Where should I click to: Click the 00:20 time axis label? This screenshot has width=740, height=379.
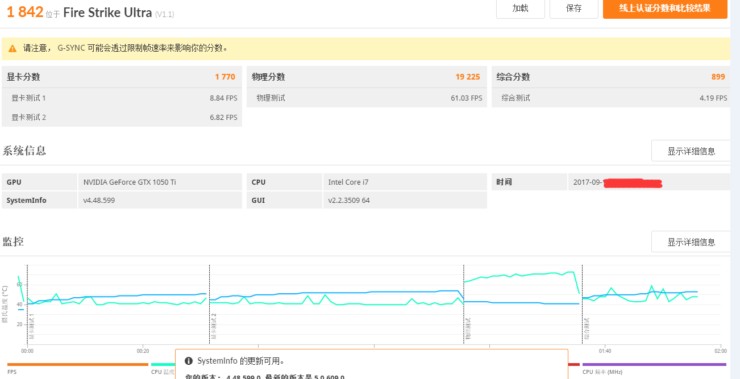coord(143,351)
